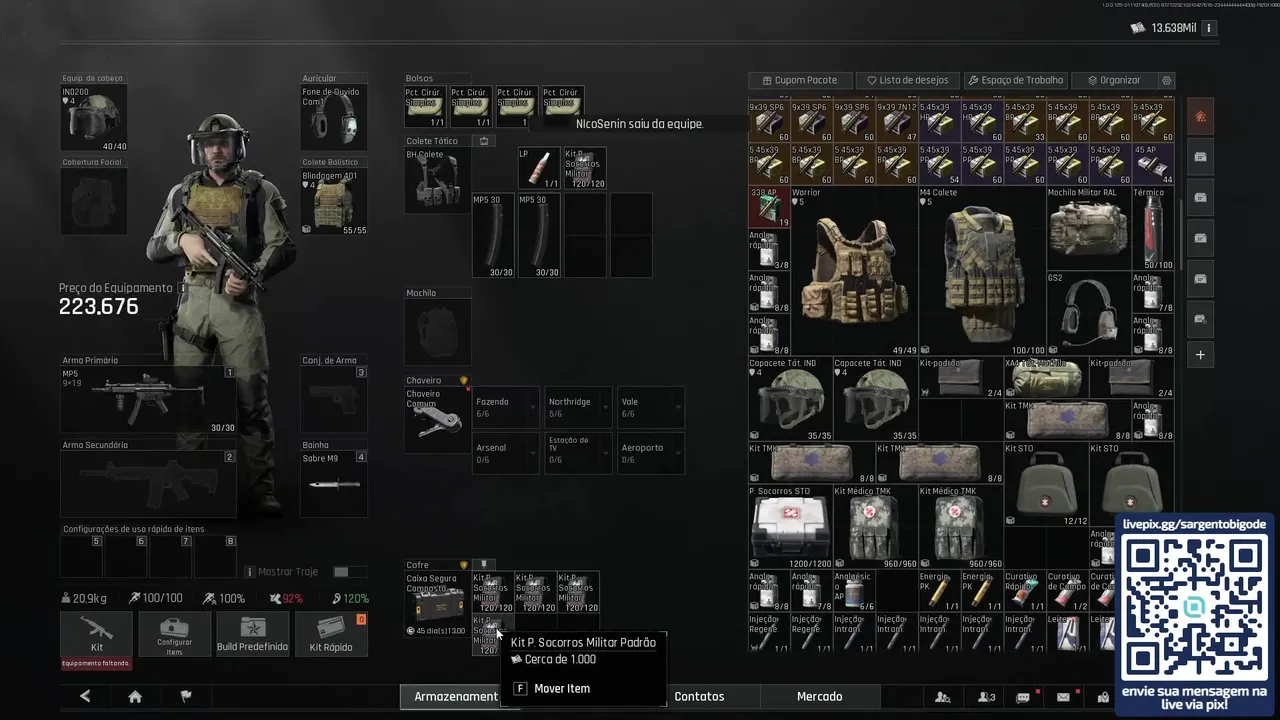This screenshot has width=1280, height=720.
Task: Click the pin icon next to Cofre
Action: 483,565
